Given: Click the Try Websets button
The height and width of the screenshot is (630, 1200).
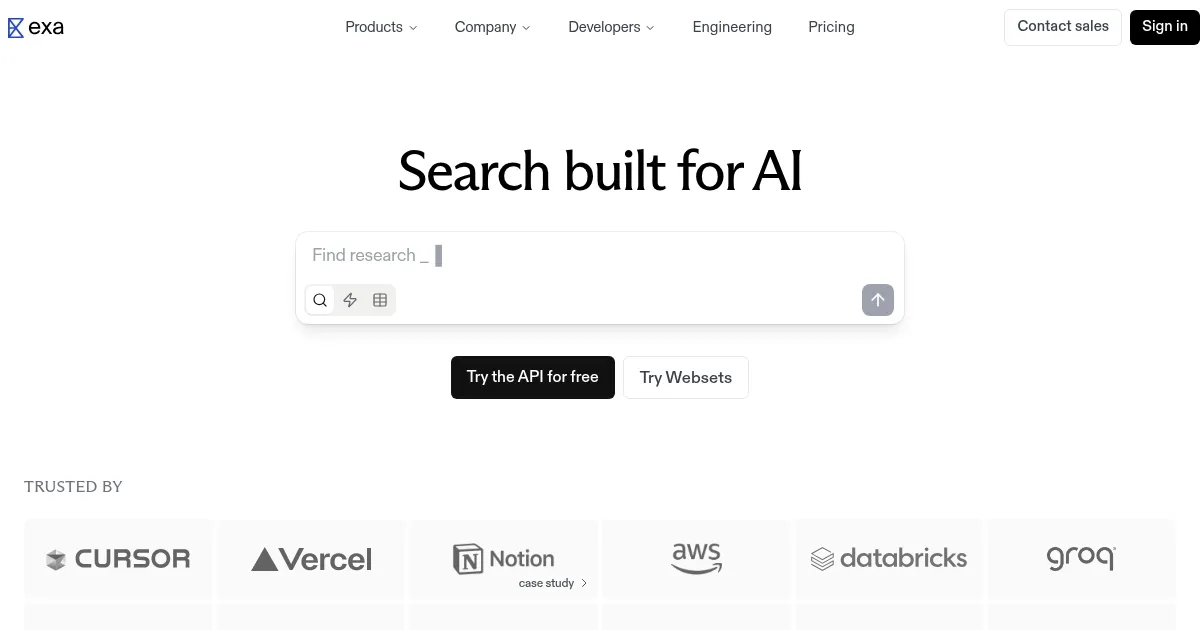Looking at the screenshot, I should 685,377.
